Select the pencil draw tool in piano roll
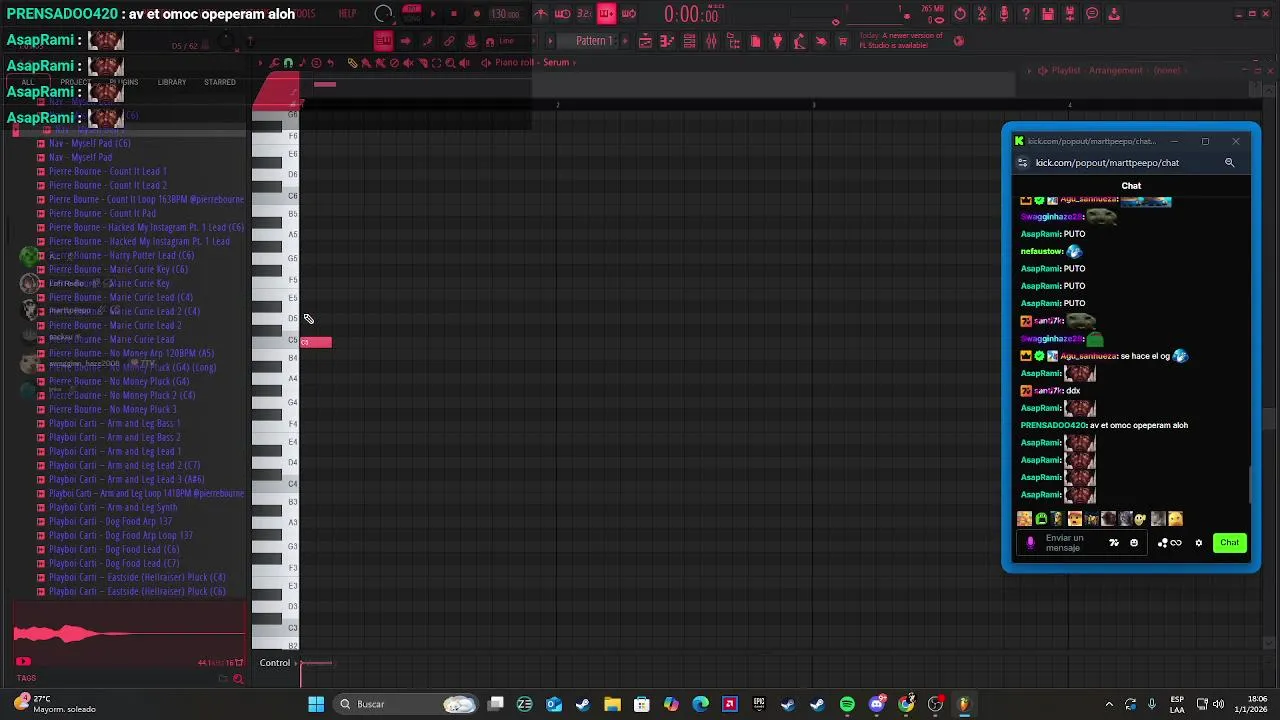The width and height of the screenshot is (1280, 720). [x=352, y=63]
